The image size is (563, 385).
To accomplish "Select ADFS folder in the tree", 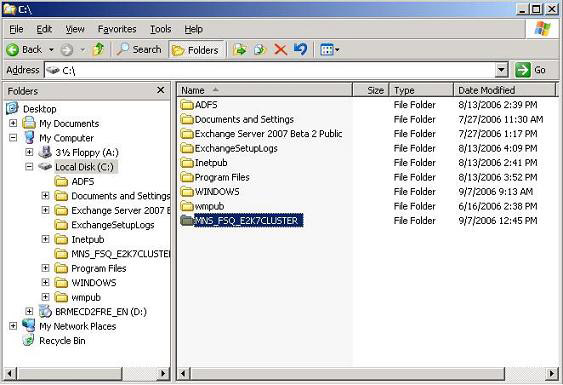I will click(83, 181).
